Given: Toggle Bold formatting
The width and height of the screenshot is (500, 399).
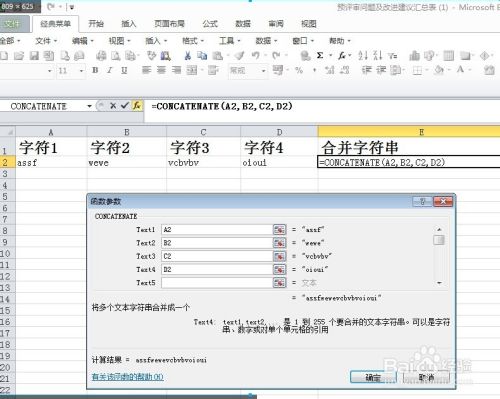Looking at the screenshot, I should tap(95, 70).
